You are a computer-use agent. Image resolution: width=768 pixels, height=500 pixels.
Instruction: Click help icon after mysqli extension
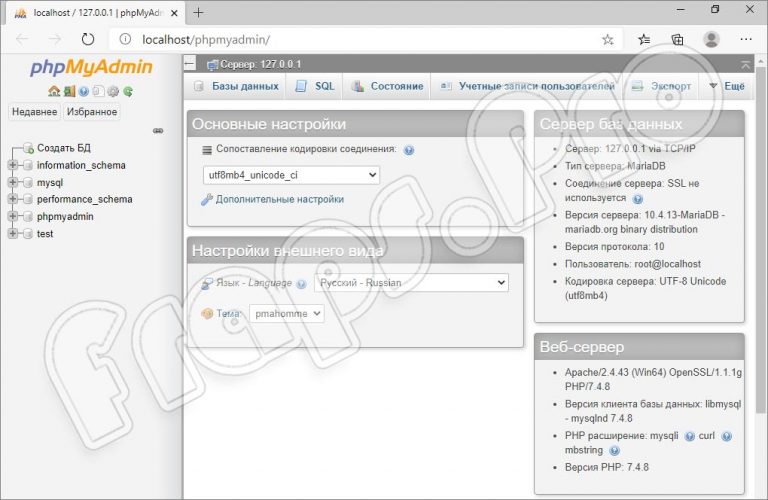pos(689,436)
